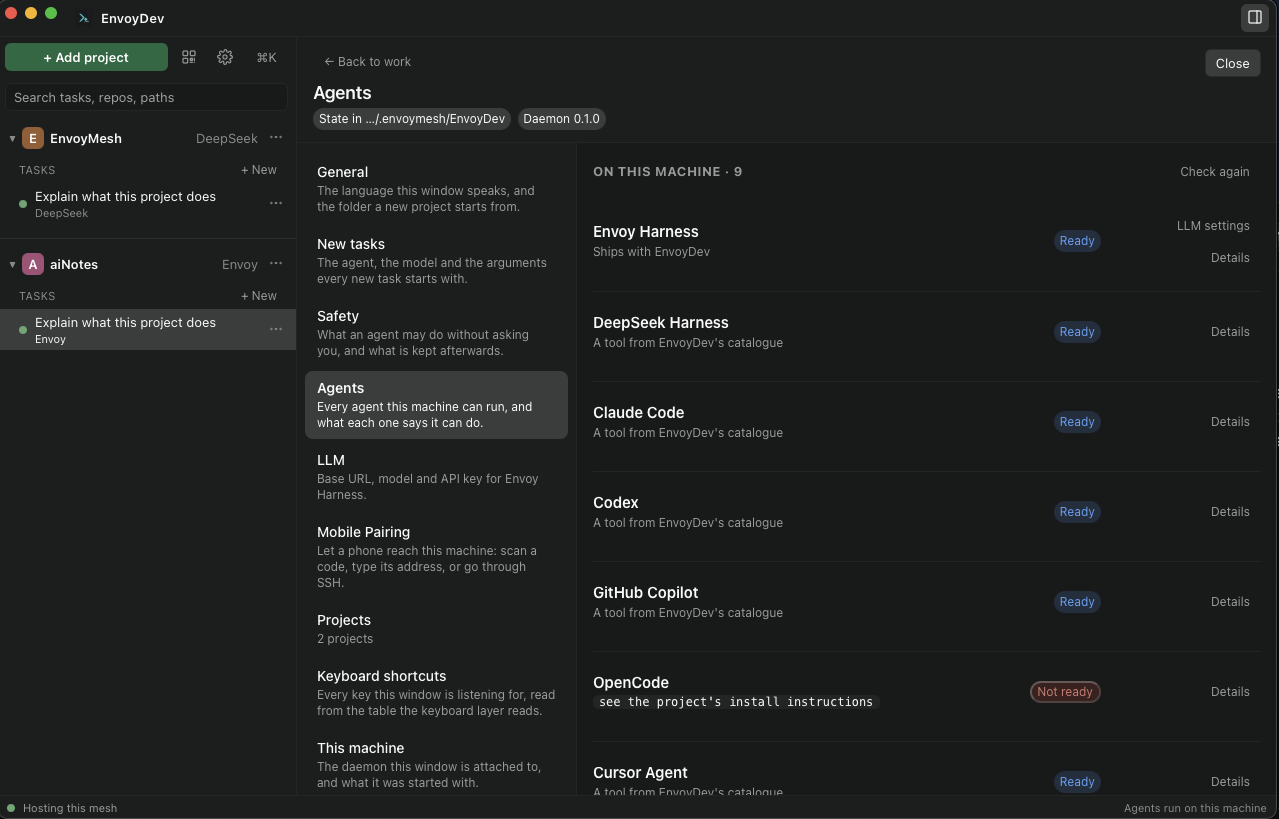Viewport: 1279px width, 819px height.
Task: Click the EnvoyMesh project avatar E
Action: tap(33, 138)
